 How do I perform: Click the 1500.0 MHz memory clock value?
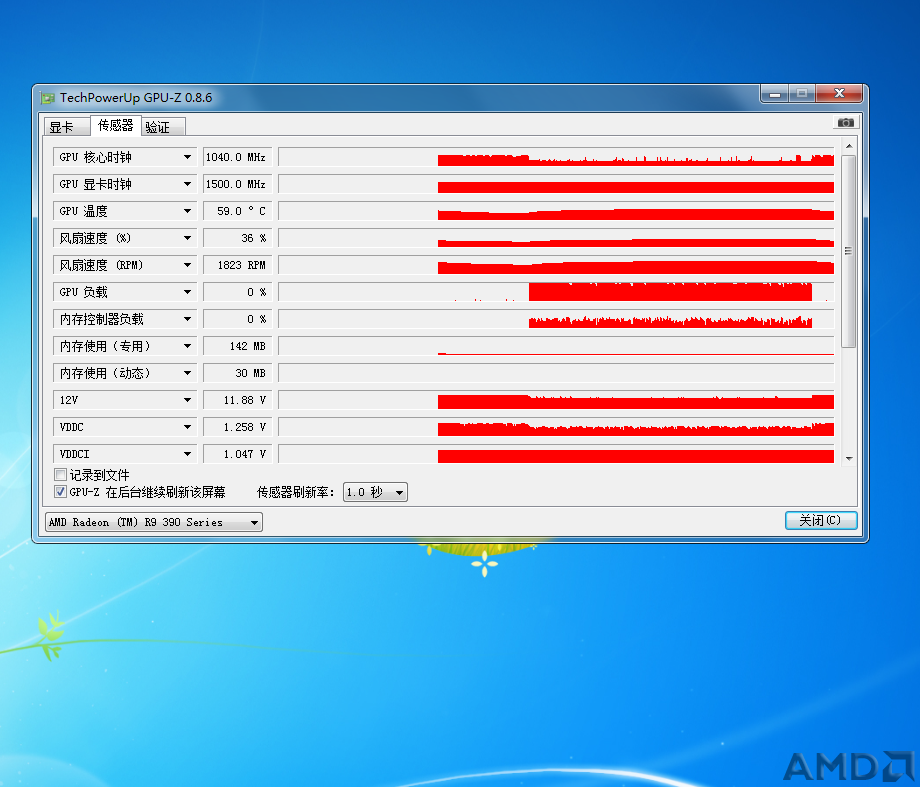(x=238, y=184)
